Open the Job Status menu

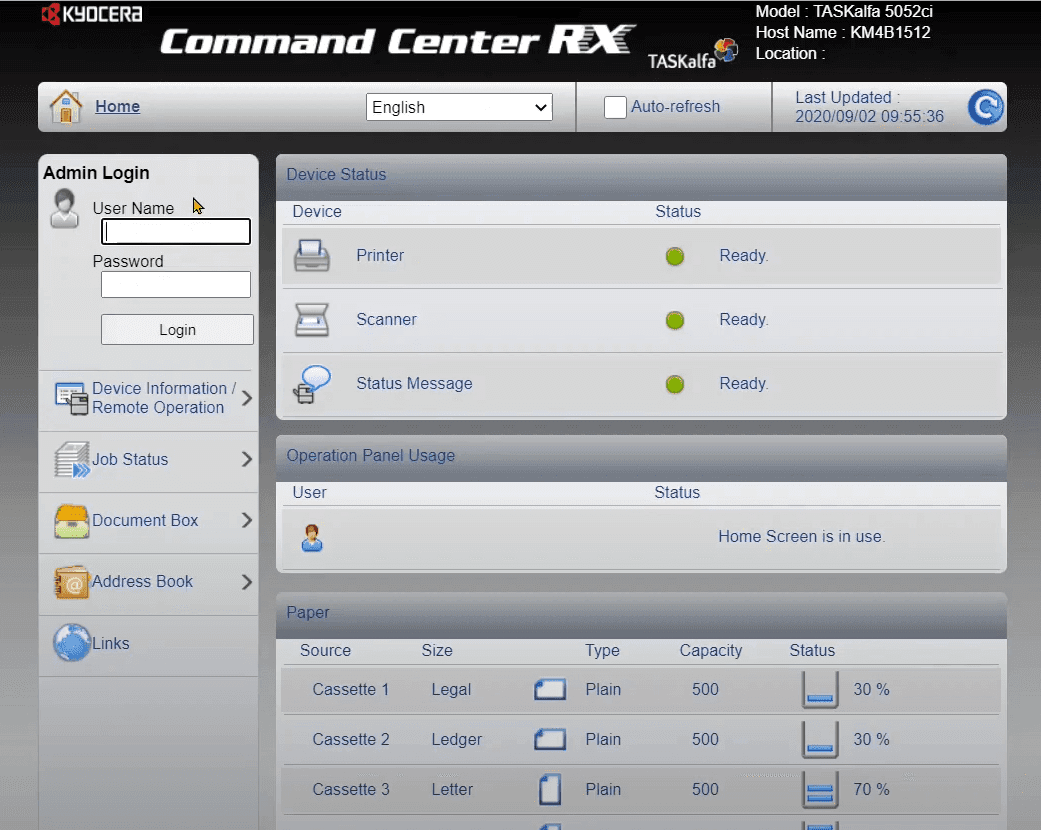tap(149, 459)
